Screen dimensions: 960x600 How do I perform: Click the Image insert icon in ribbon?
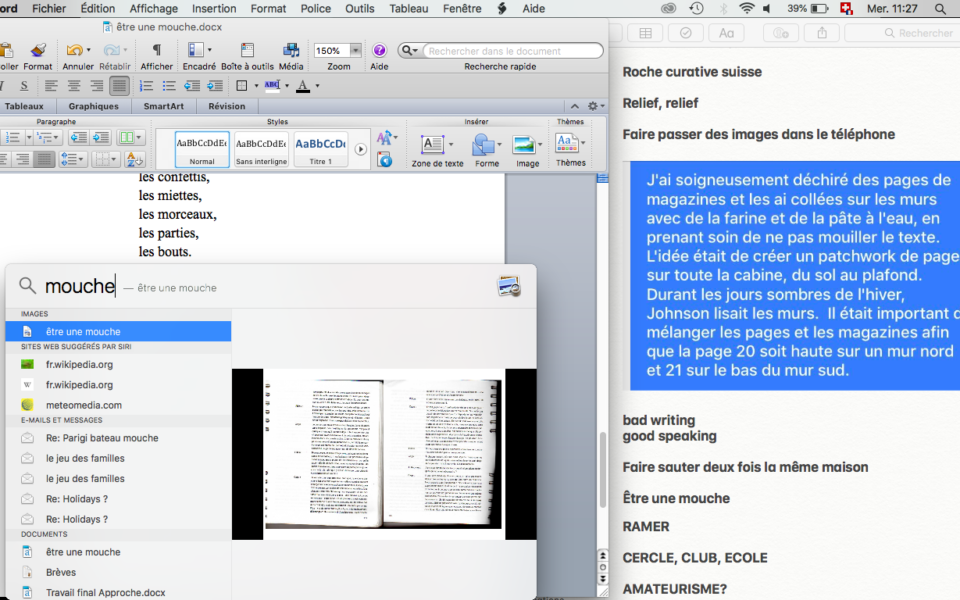[526, 146]
